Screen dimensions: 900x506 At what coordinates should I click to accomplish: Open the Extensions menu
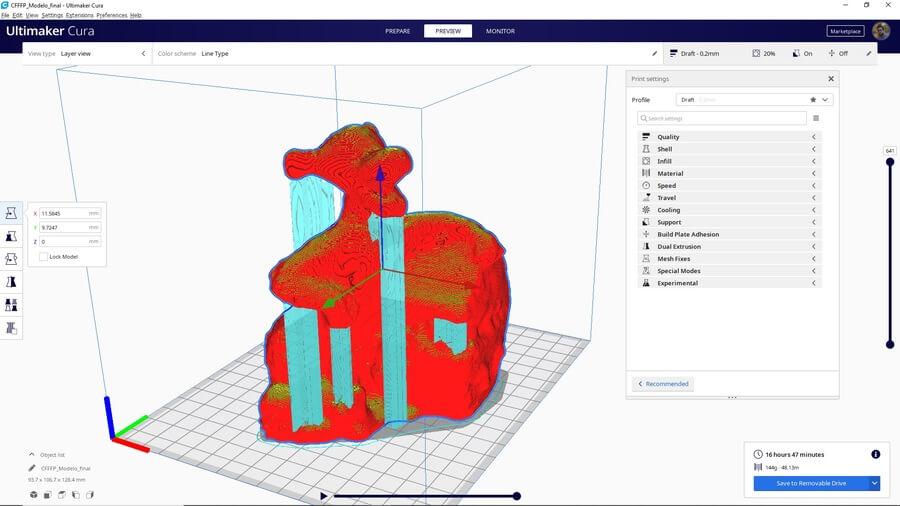click(79, 15)
